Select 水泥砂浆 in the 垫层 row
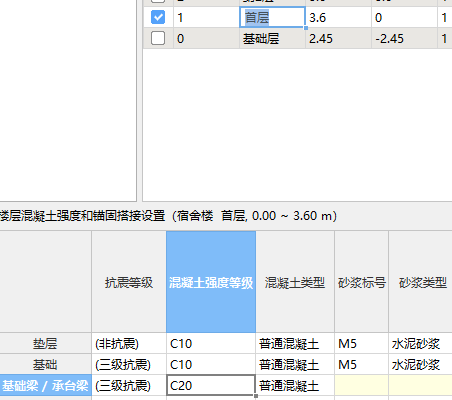This screenshot has height=400, width=452. click(x=421, y=343)
